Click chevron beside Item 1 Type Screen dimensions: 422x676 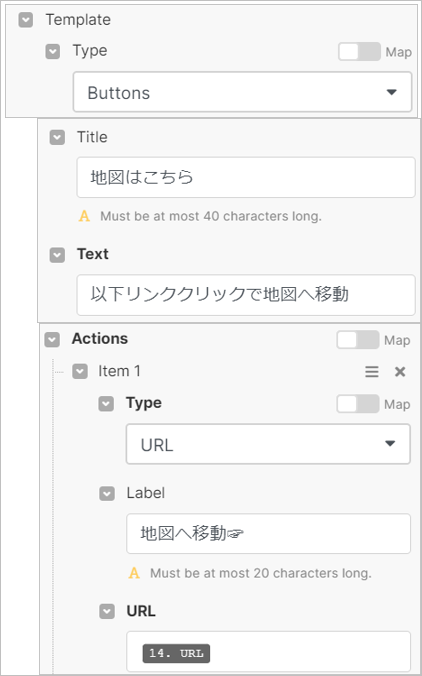point(106,404)
